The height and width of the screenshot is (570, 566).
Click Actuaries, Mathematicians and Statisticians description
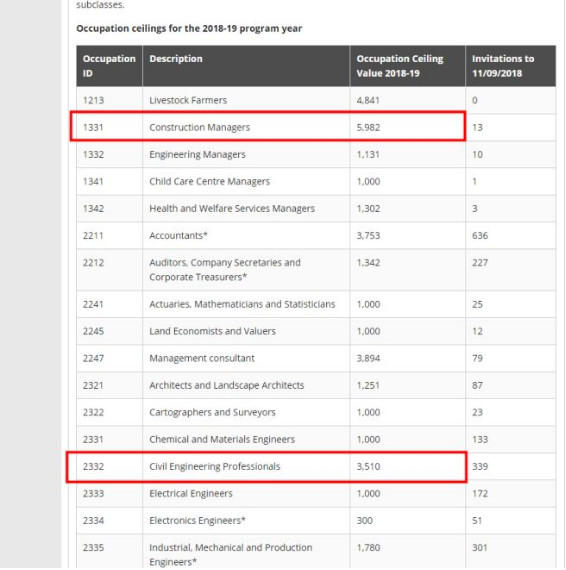[x=242, y=304]
